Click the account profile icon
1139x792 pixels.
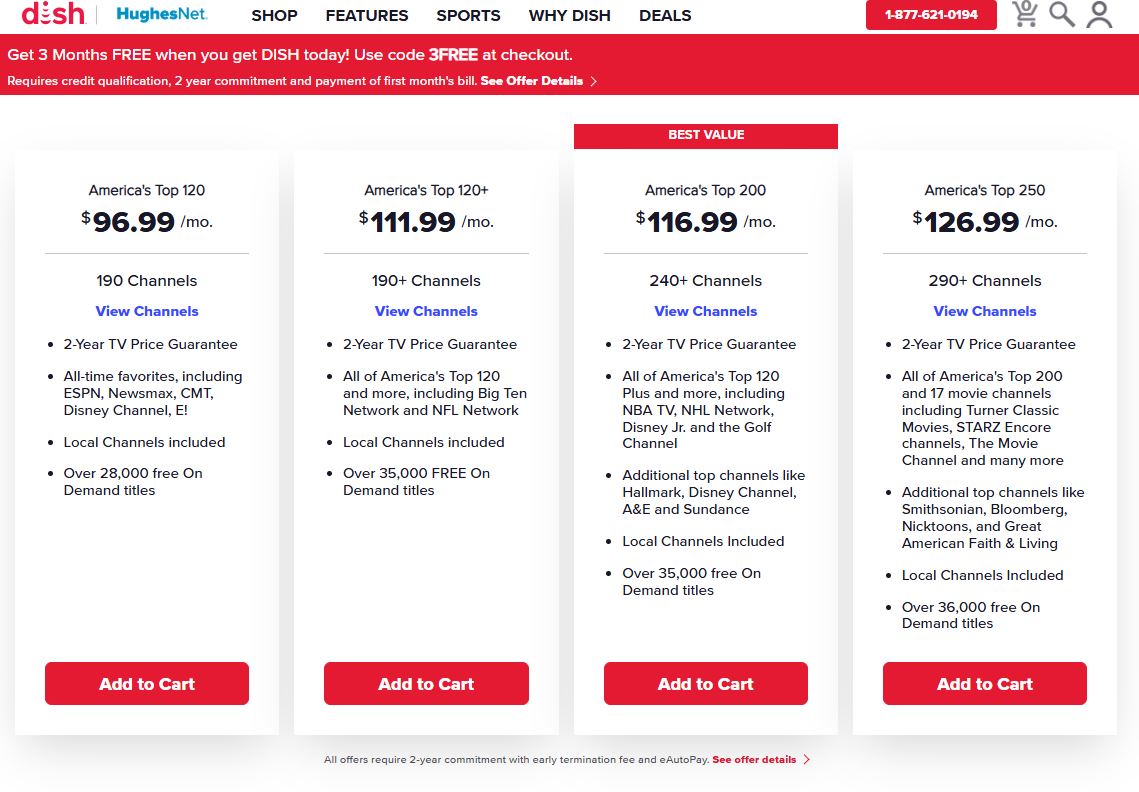[x=1100, y=14]
